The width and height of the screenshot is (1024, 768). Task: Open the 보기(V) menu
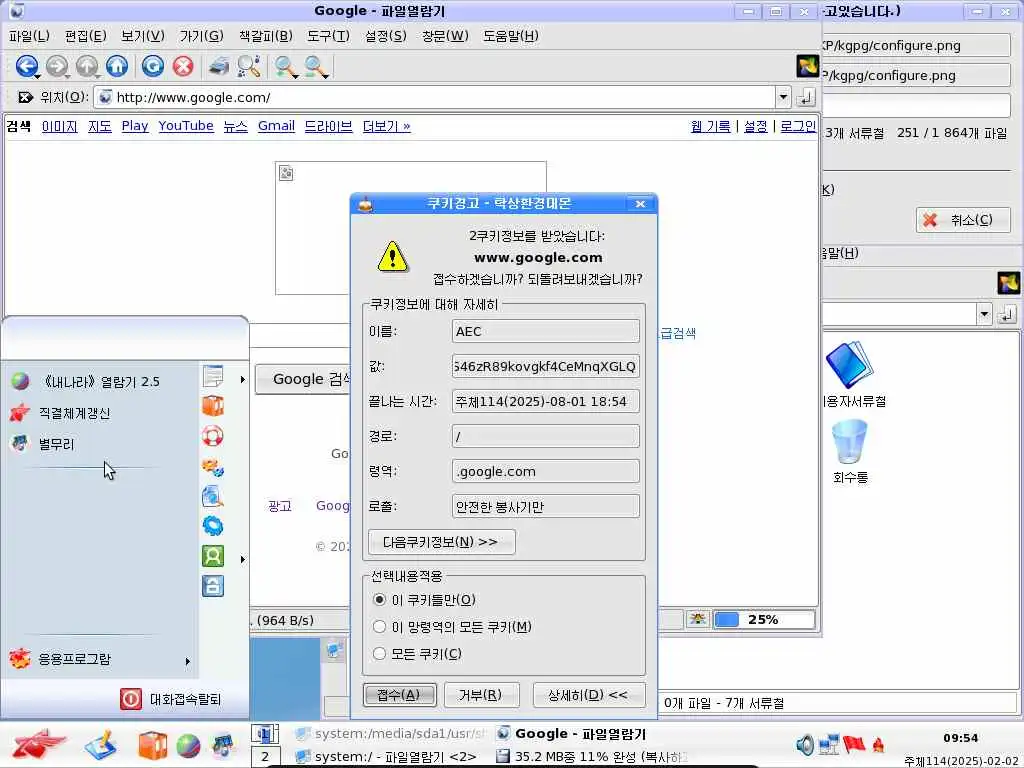[x=142, y=36]
